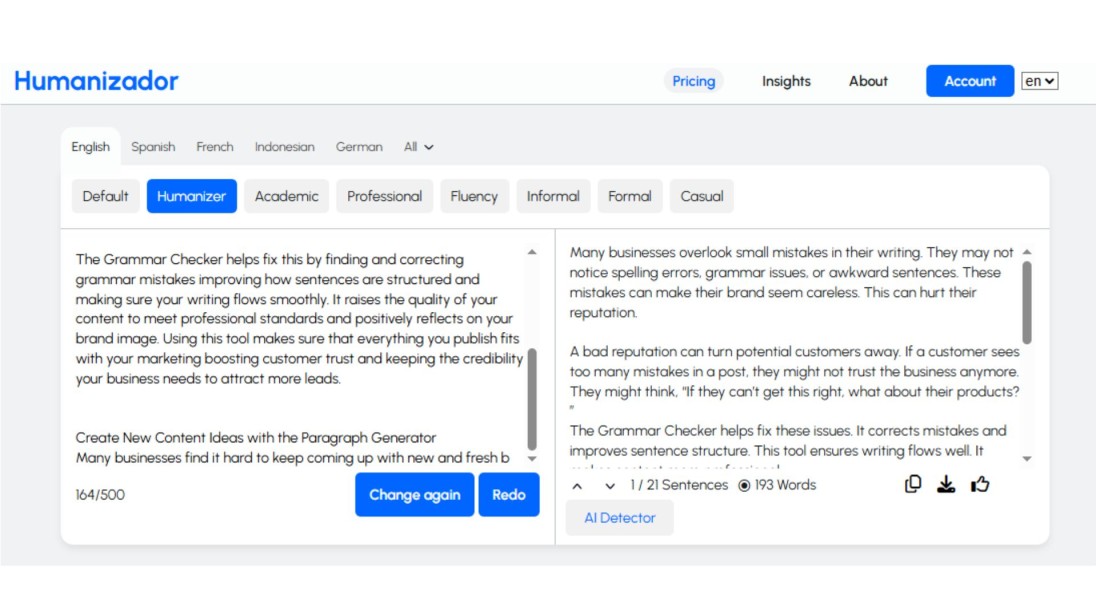Click the input scroll up arrow

pyautogui.click(x=532, y=252)
